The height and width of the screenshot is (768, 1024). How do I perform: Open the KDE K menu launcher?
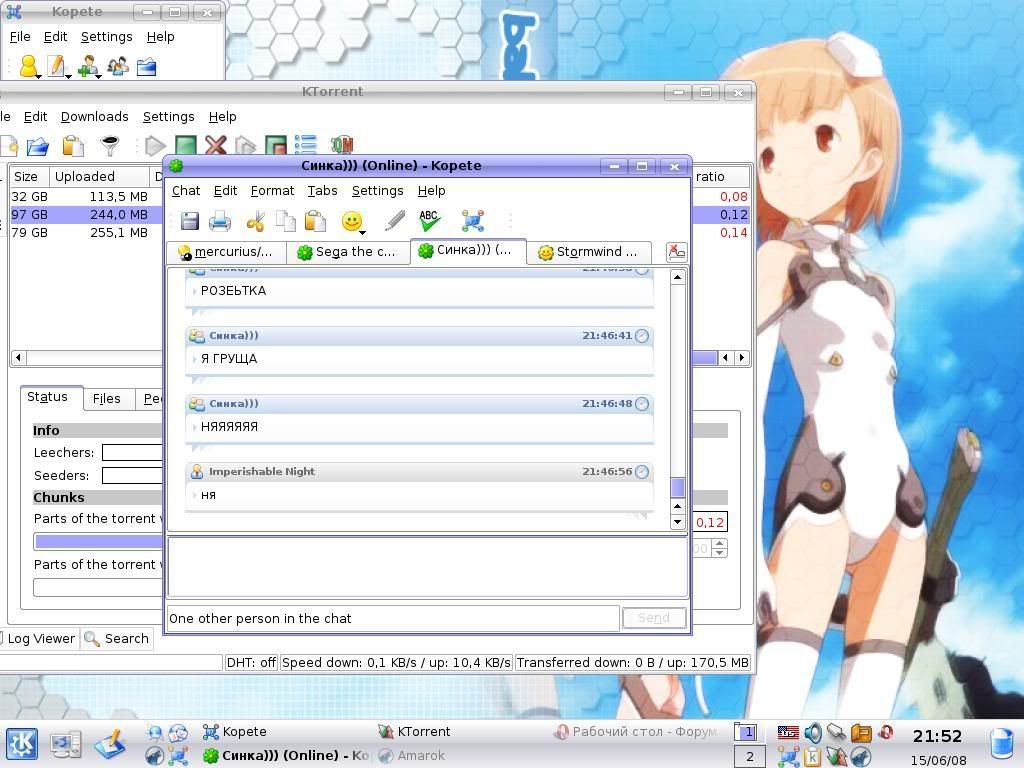22,745
